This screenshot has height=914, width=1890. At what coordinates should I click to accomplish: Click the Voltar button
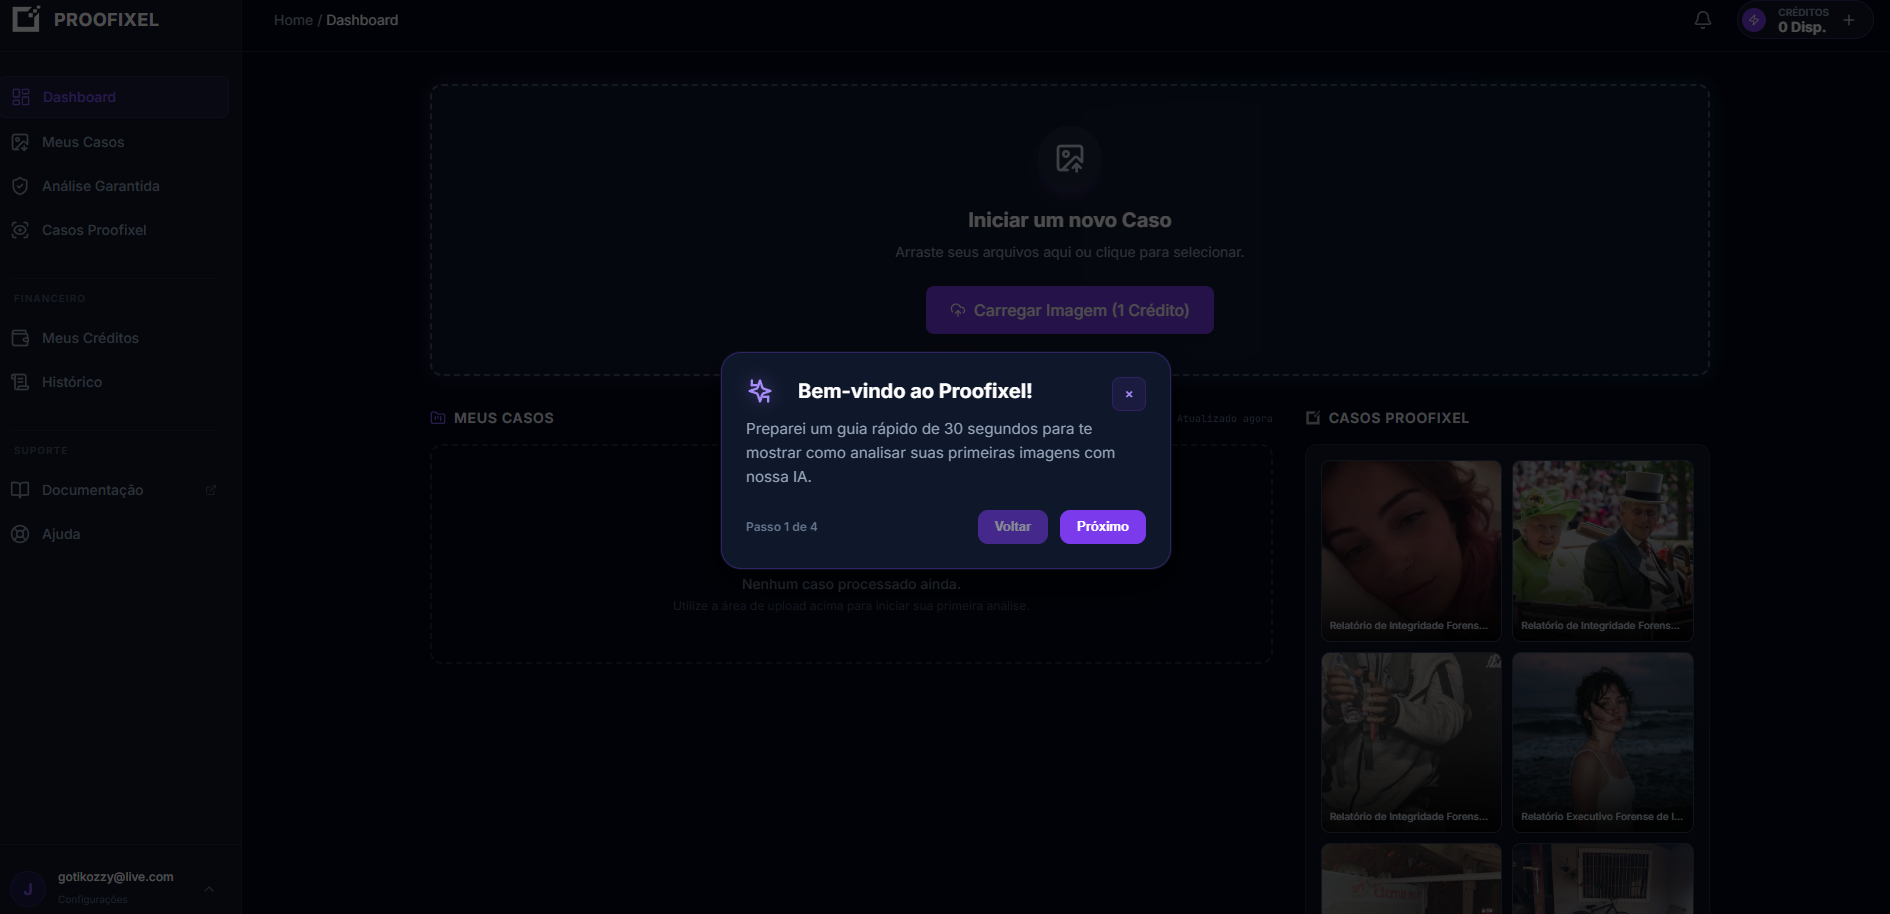pyautogui.click(x=1013, y=527)
